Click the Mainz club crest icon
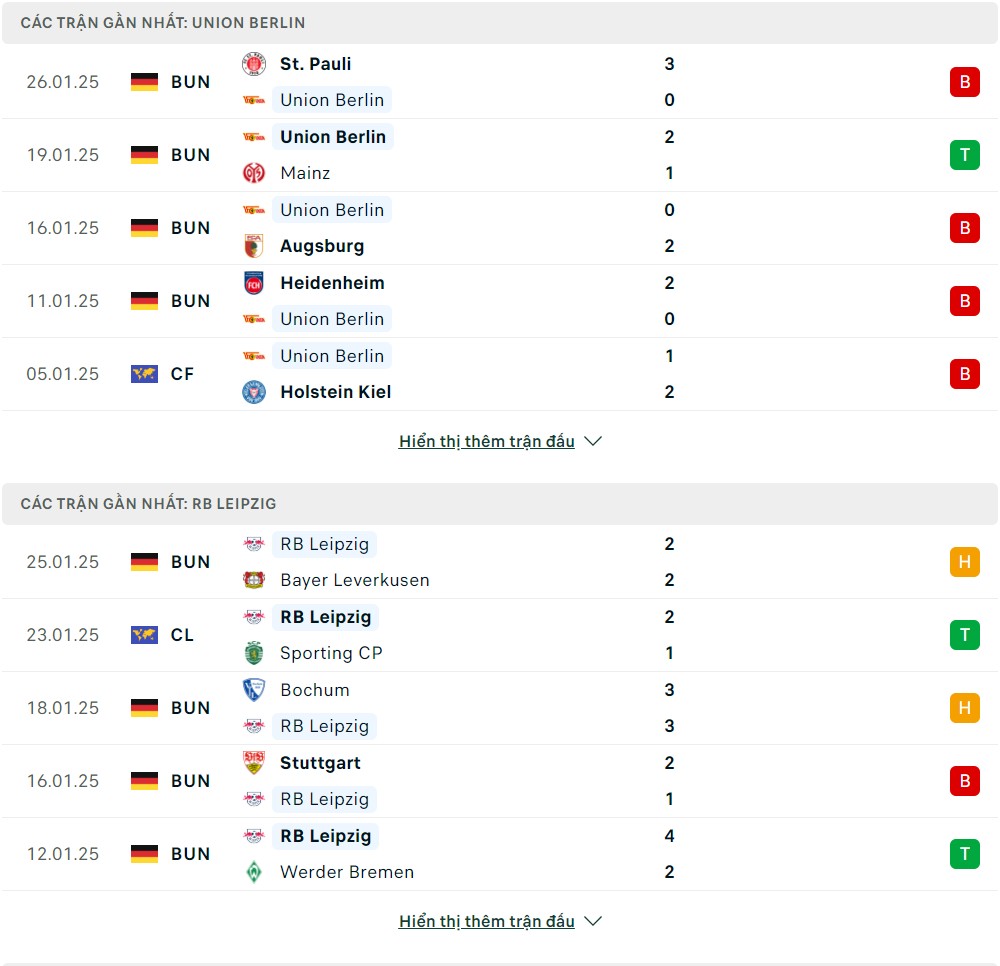1000x966 pixels. (x=254, y=173)
